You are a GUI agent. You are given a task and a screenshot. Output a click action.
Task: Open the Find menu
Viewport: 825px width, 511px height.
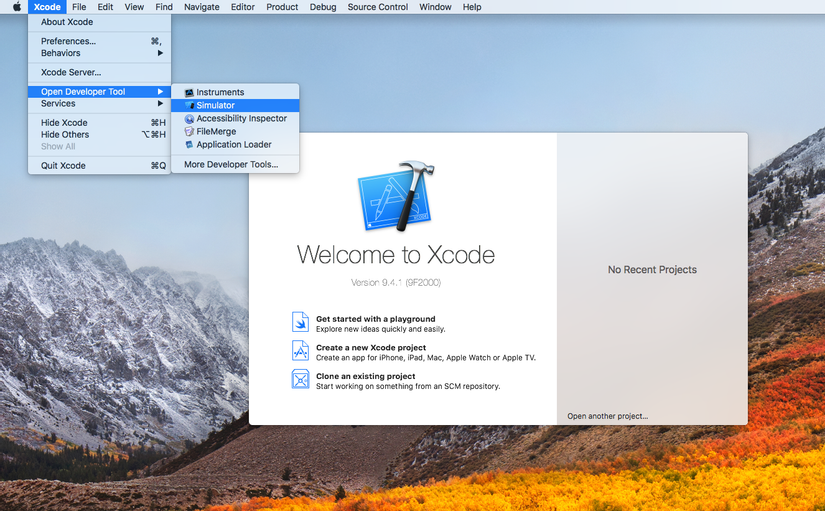164,7
